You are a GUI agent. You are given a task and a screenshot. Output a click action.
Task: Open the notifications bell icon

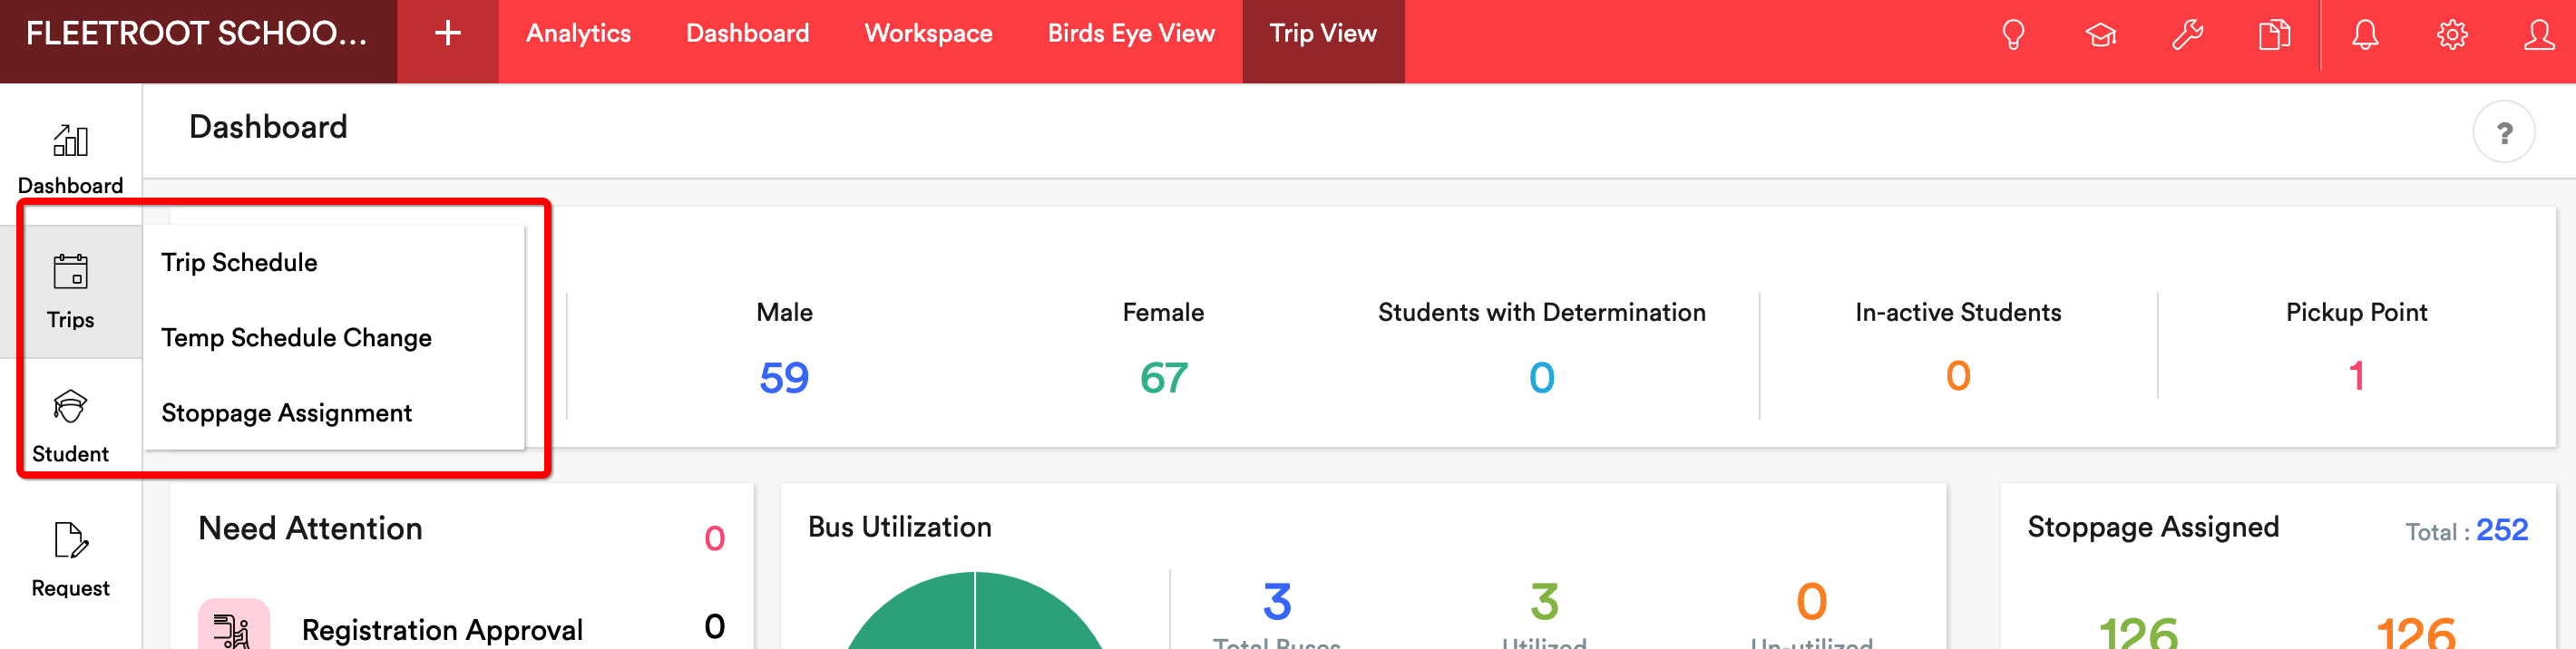[2364, 35]
